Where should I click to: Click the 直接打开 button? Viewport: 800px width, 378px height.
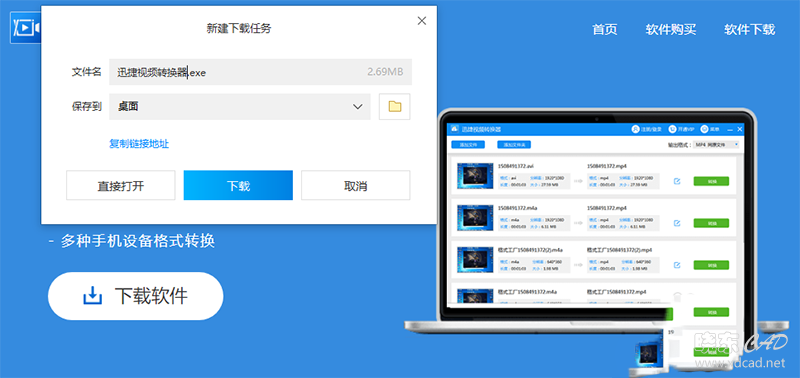click(121, 185)
